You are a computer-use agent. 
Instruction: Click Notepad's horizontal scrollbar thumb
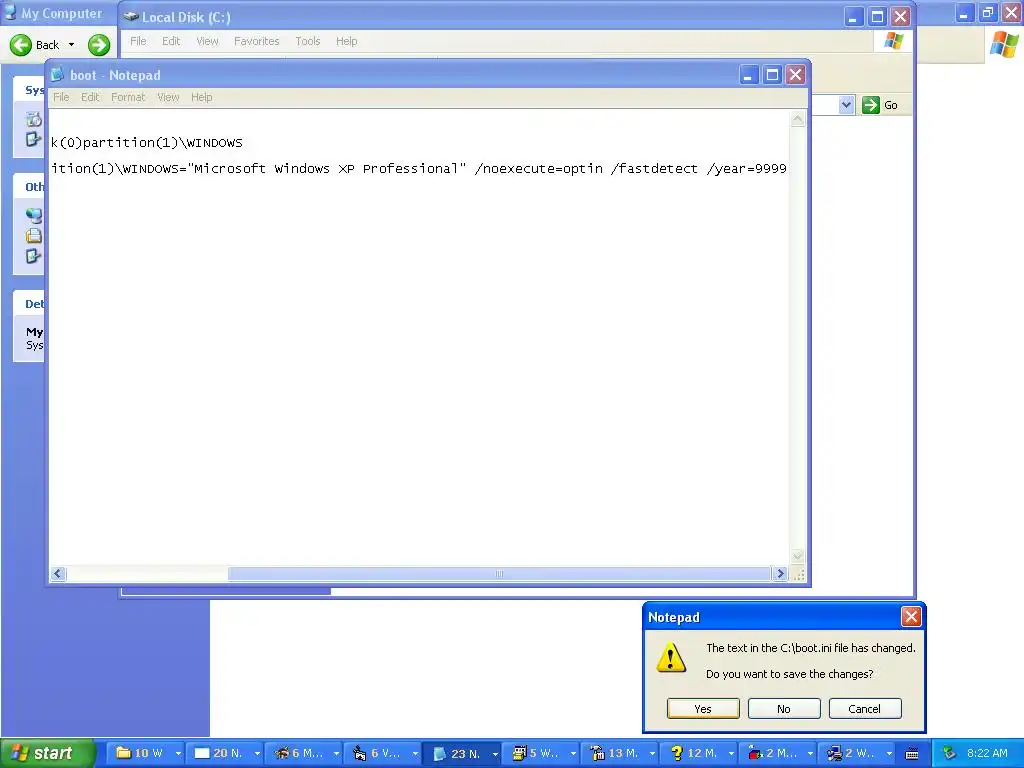click(499, 574)
